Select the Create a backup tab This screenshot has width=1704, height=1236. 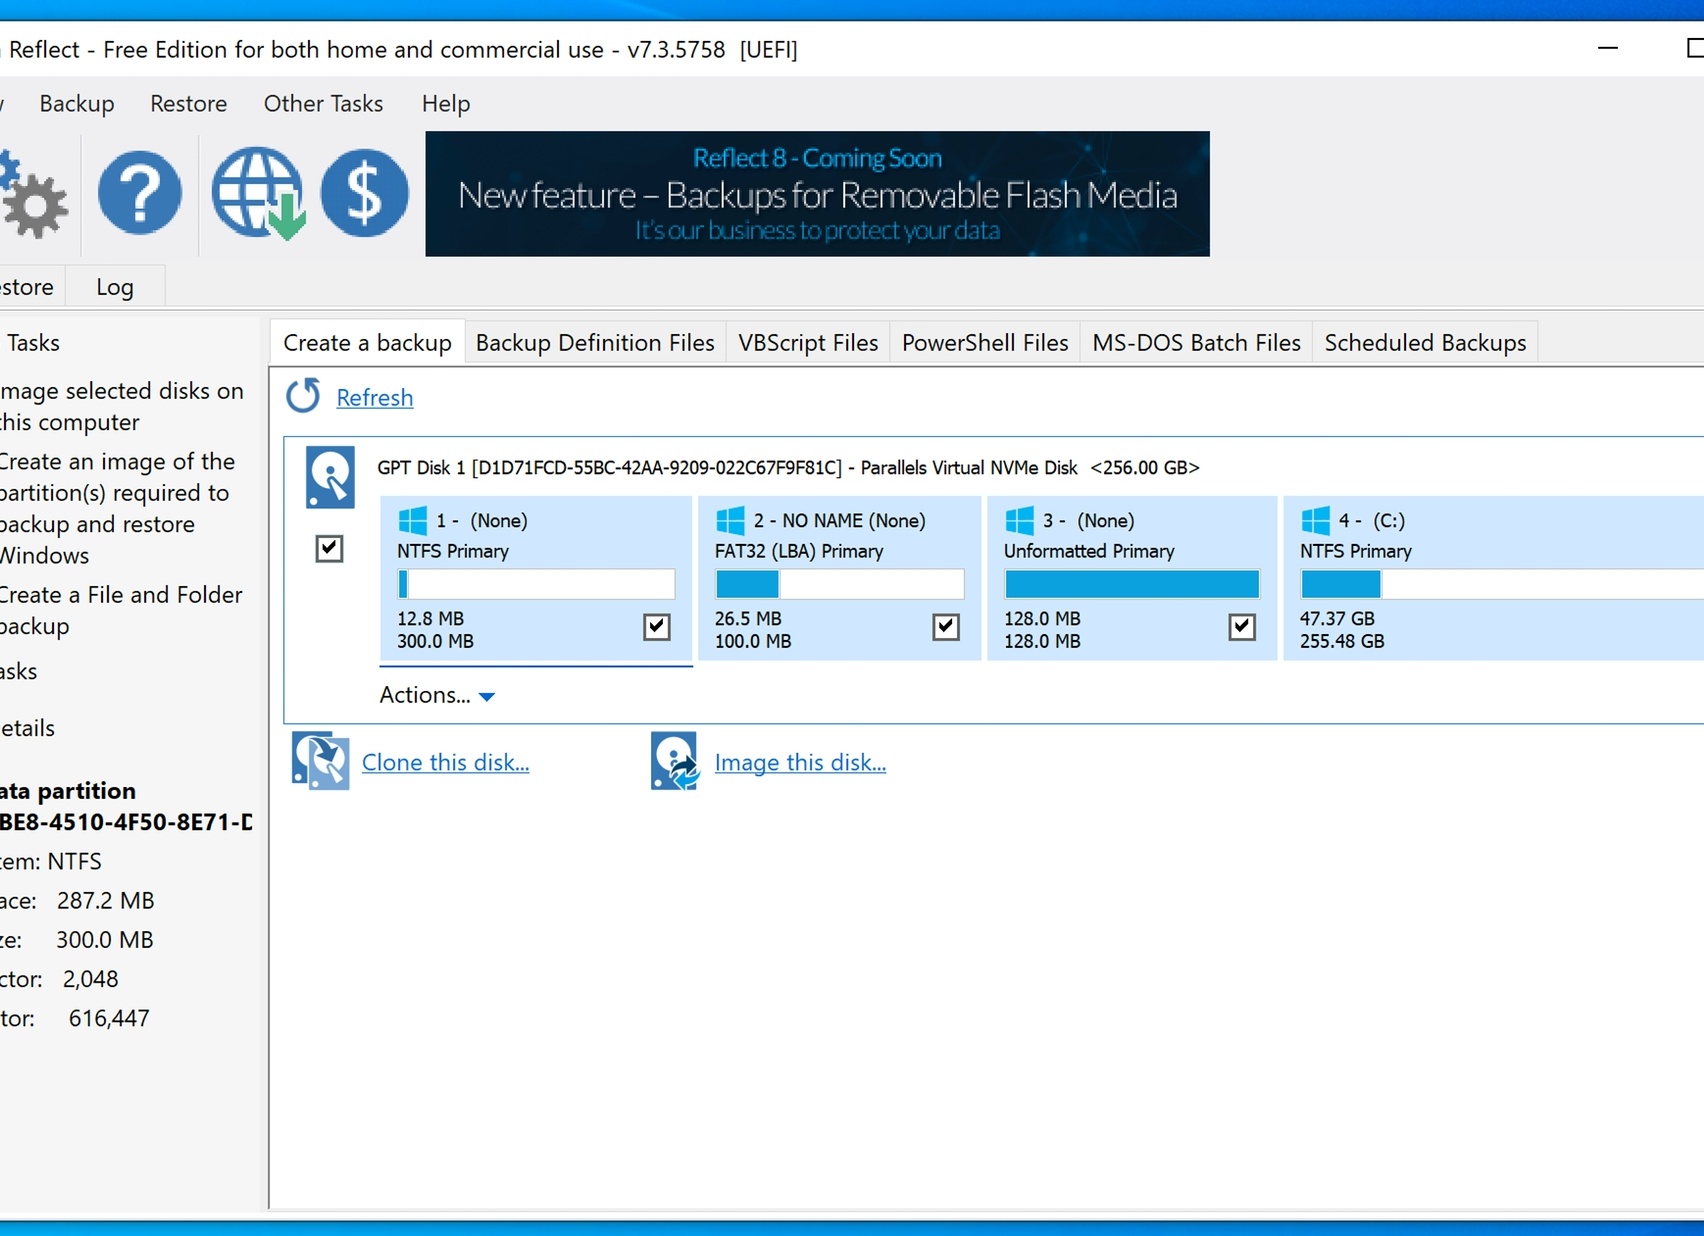pos(367,343)
